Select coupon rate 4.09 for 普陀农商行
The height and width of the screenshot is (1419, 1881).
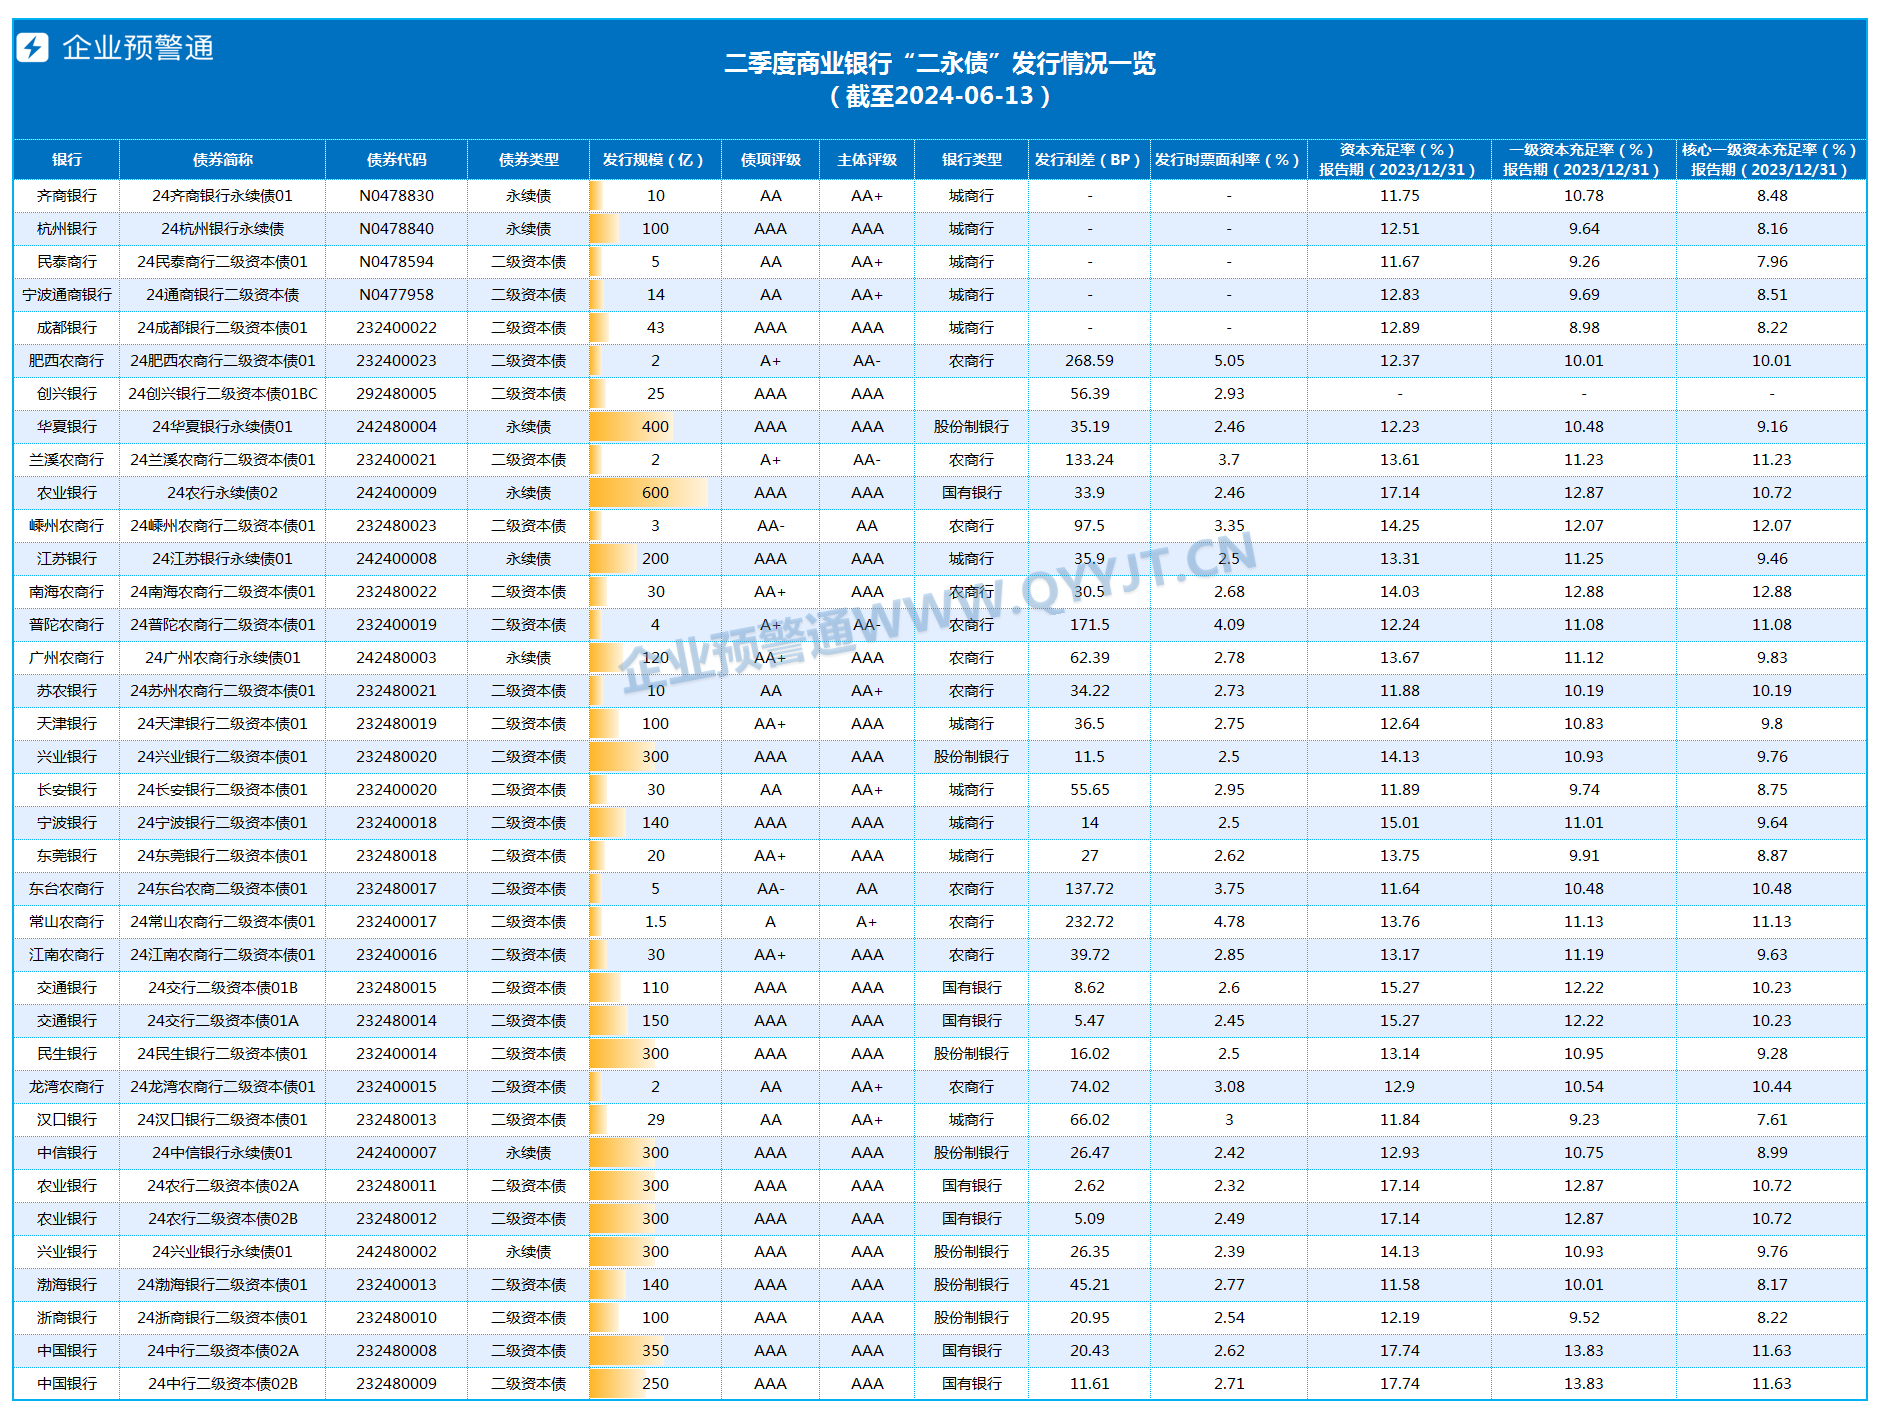pyautogui.click(x=1229, y=625)
